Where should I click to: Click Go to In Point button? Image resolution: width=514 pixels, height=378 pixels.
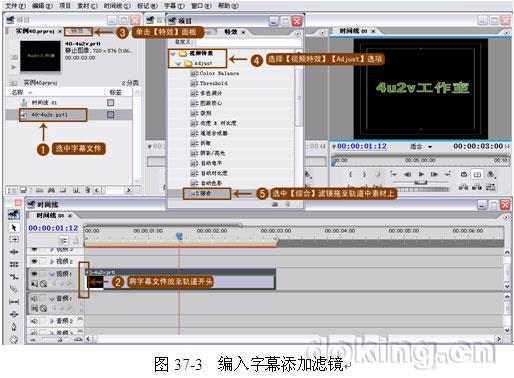[394, 174]
